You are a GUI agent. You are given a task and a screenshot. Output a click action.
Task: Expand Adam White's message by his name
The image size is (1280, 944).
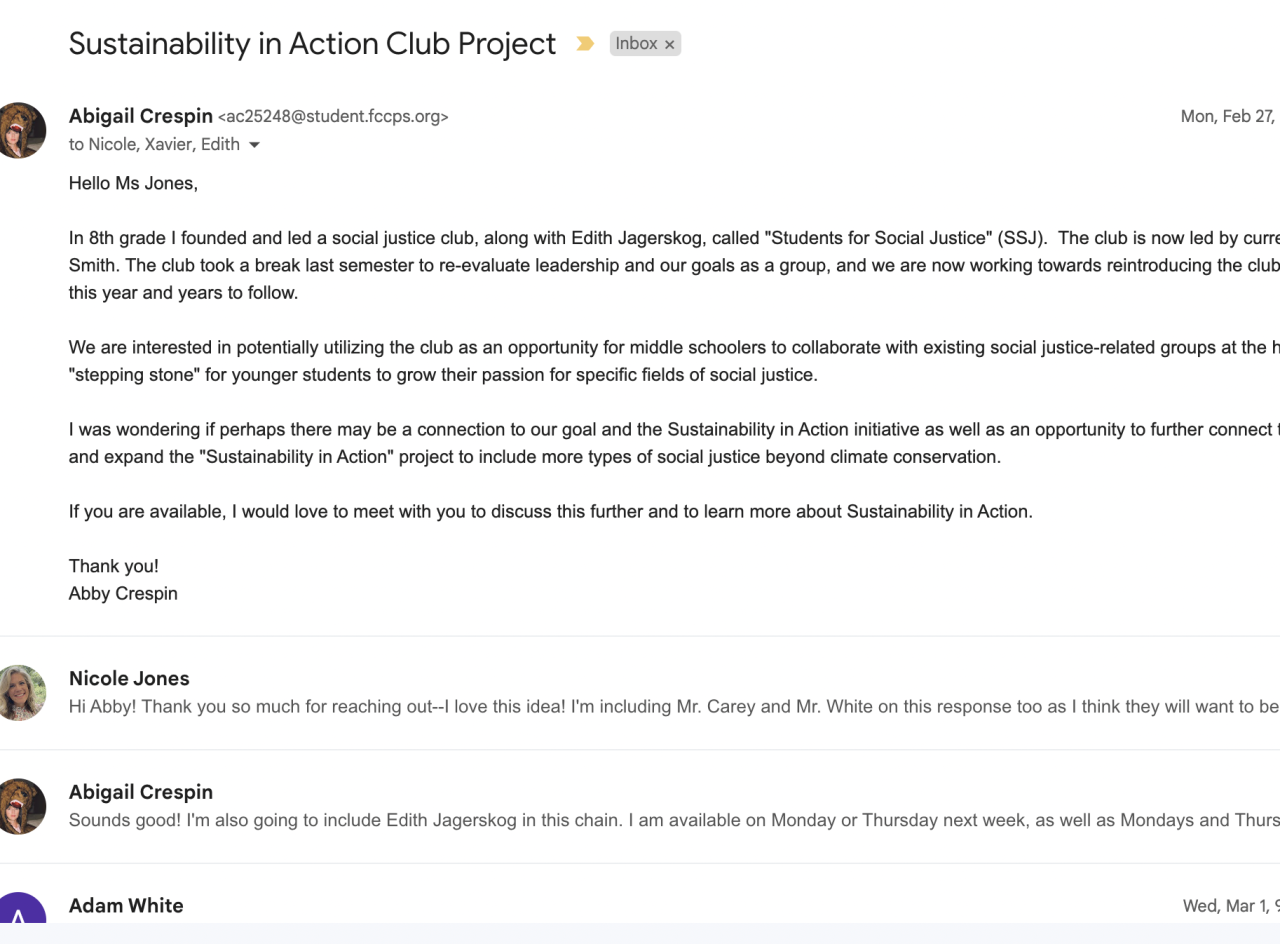click(x=126, y=905)
